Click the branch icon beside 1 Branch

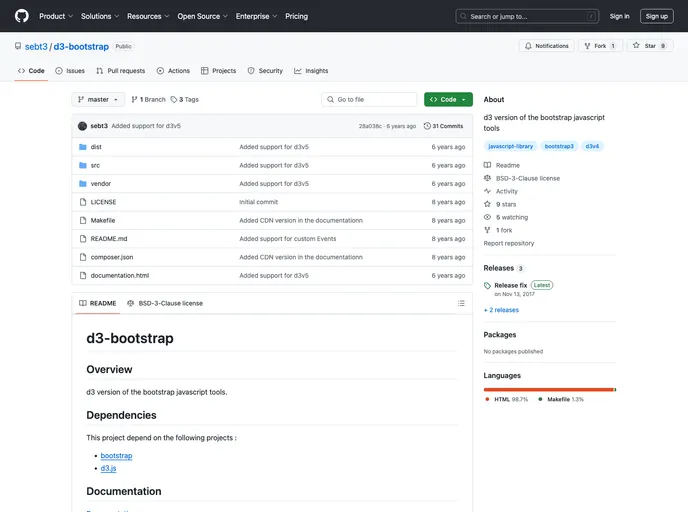[x=134, y=100]
